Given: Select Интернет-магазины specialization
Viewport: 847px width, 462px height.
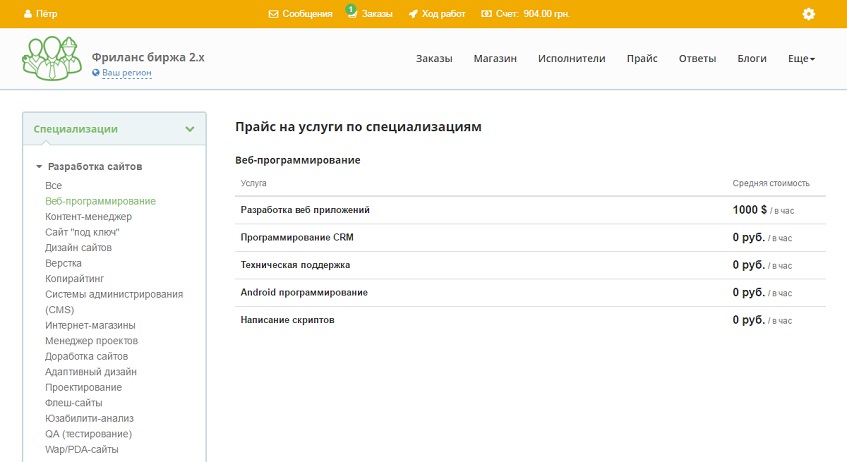Looking at the screenshot, I should 90,325.
